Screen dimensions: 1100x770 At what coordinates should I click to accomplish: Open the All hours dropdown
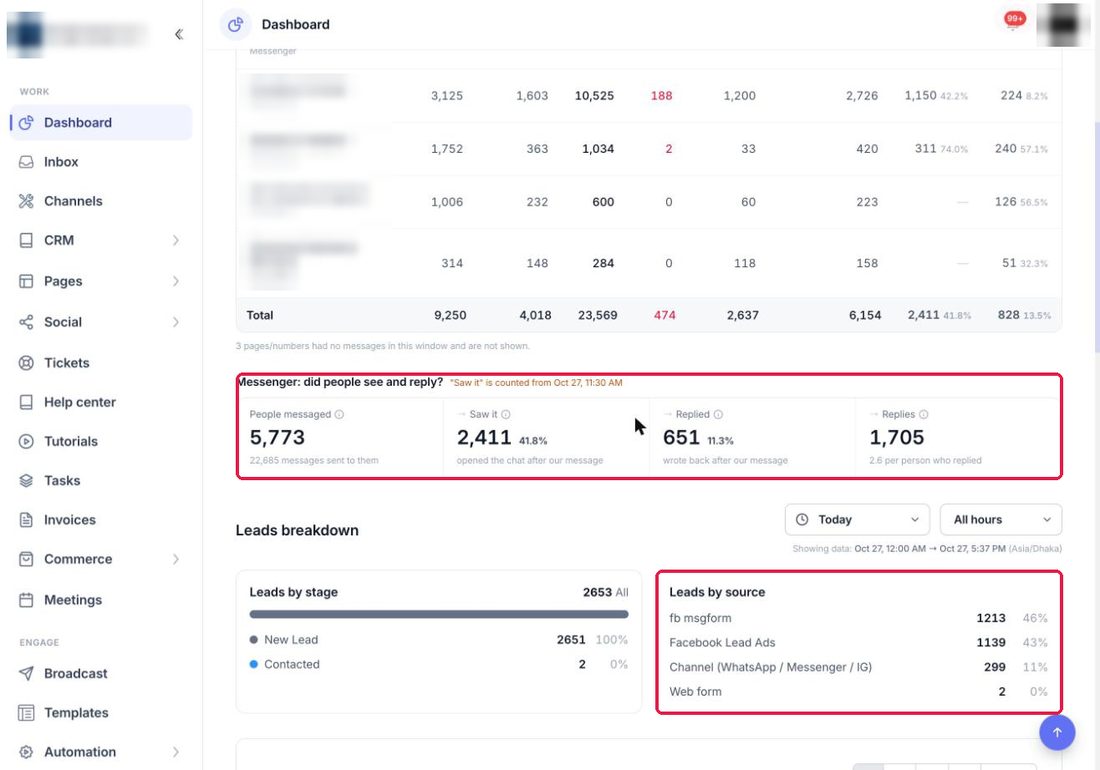1000,520
